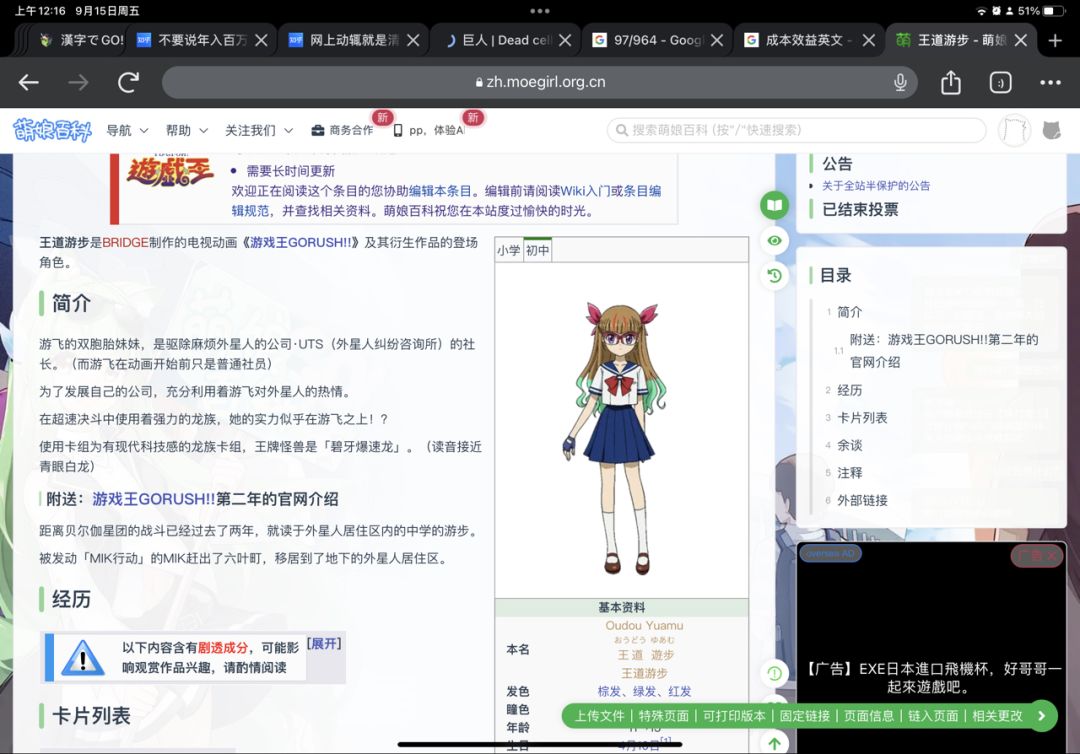Click the browser forward arrow
The height and width of the screenshot is (754, 1080).
pyautogui.click(x=78, y=83)
